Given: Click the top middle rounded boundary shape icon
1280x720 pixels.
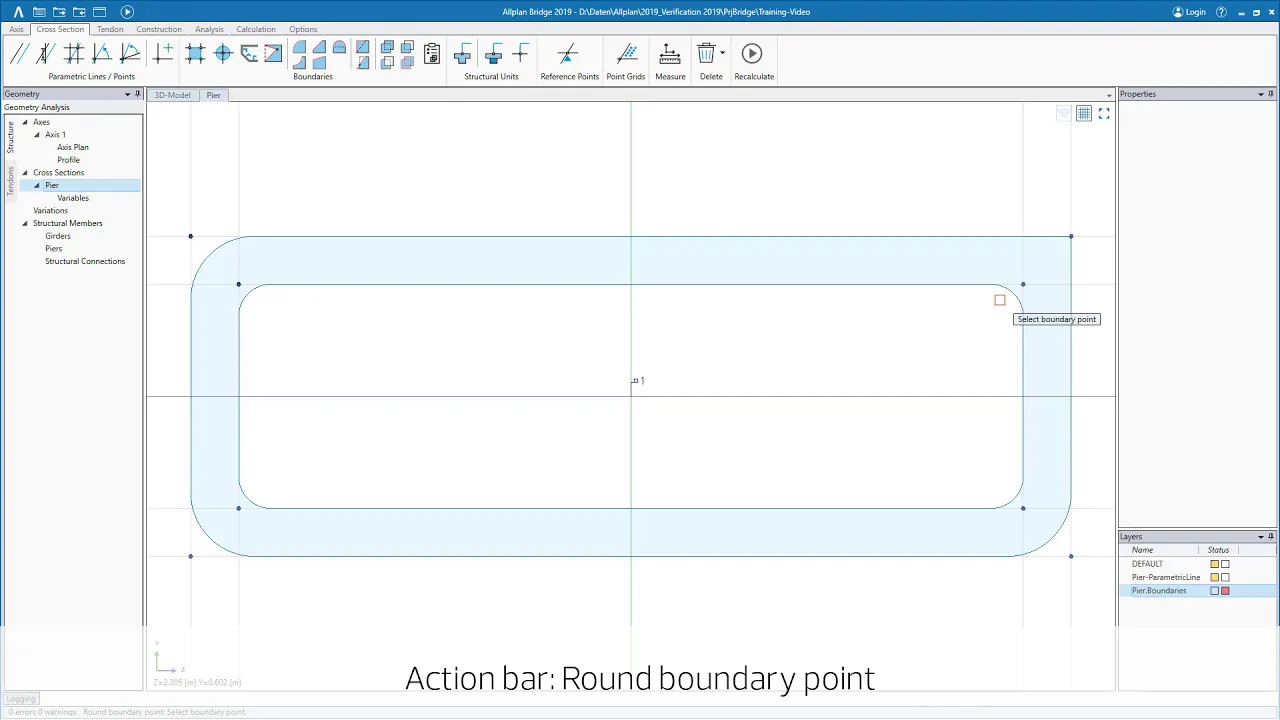Looking at the screenshot, I should coord(319,47).
